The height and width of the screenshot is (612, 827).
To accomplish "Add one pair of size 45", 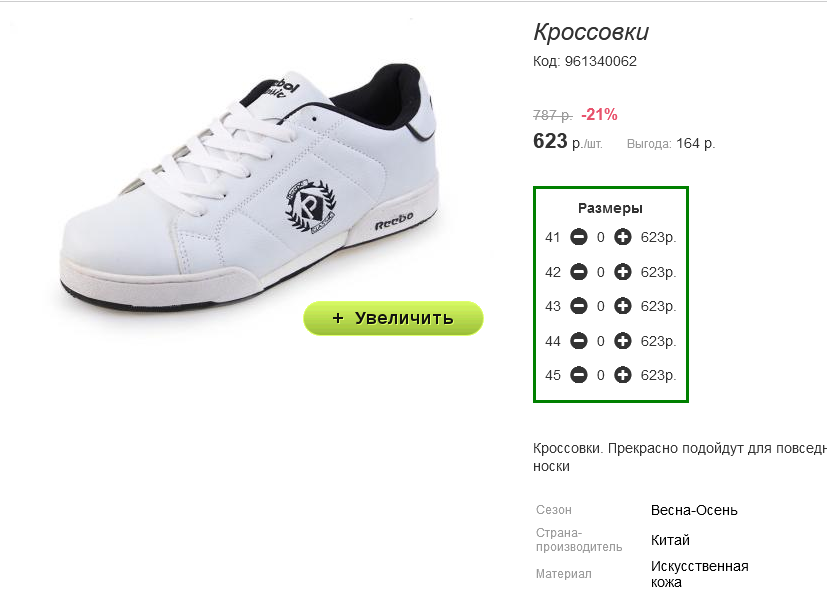I will tap(623, 375).
